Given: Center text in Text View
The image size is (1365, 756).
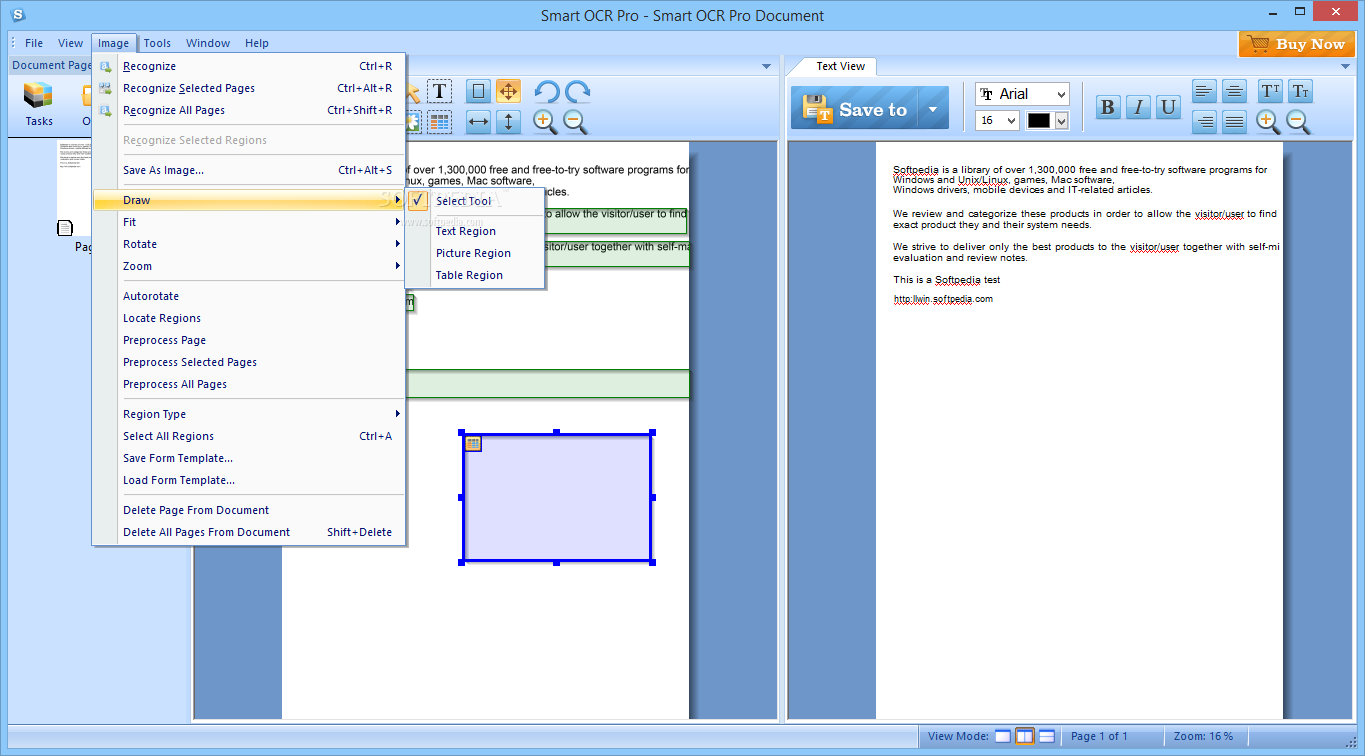Looking at the screenshot, I should [x=1234, y=92].
